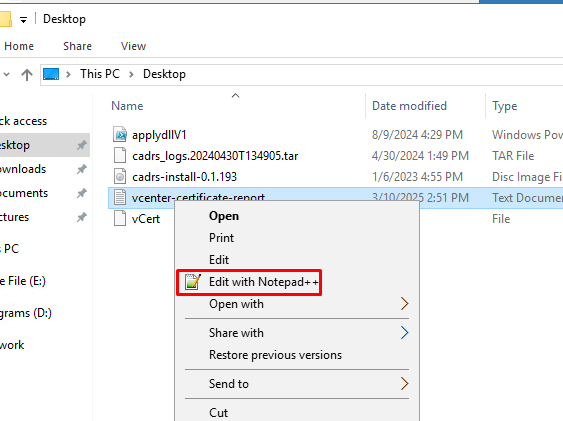This screenshot has height=421, width=563.
Task: Click the vcenter-certificate-report text file icon
Action: click(x=120, y=197)
